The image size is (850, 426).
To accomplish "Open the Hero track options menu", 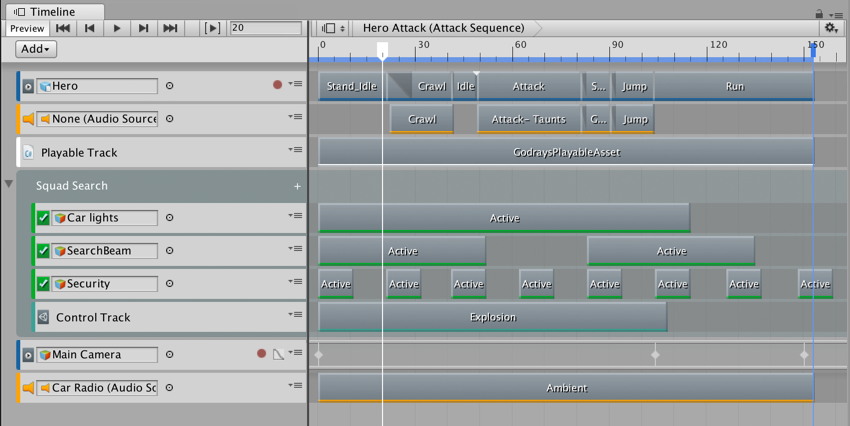I will (x=295, y=84).
